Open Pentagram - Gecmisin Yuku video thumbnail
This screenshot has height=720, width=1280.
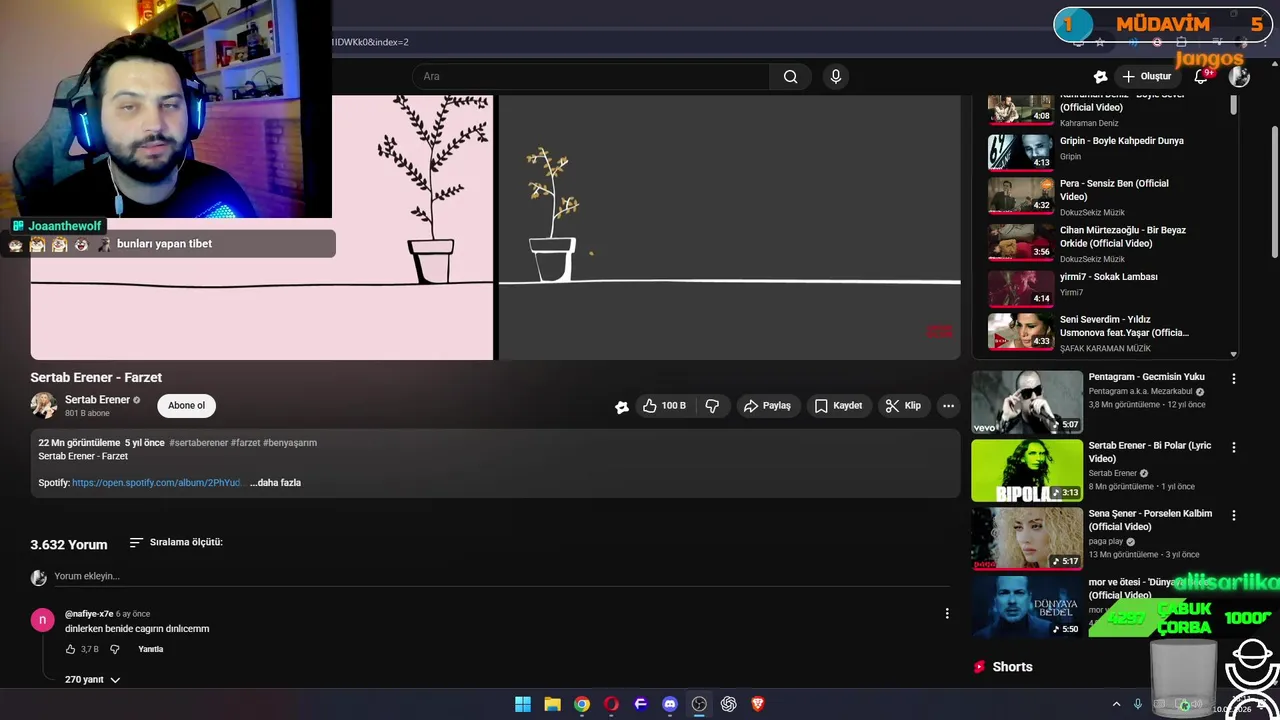1027,402
